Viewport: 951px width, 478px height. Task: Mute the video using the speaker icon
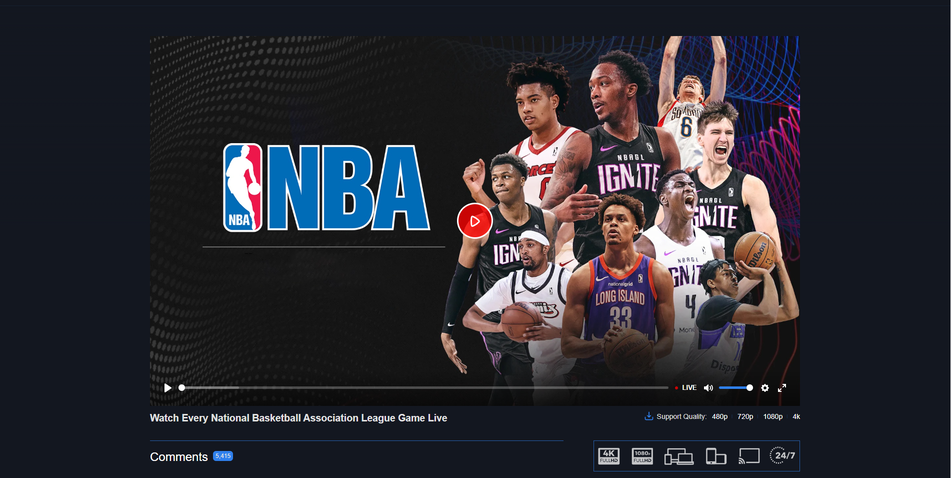708,388
